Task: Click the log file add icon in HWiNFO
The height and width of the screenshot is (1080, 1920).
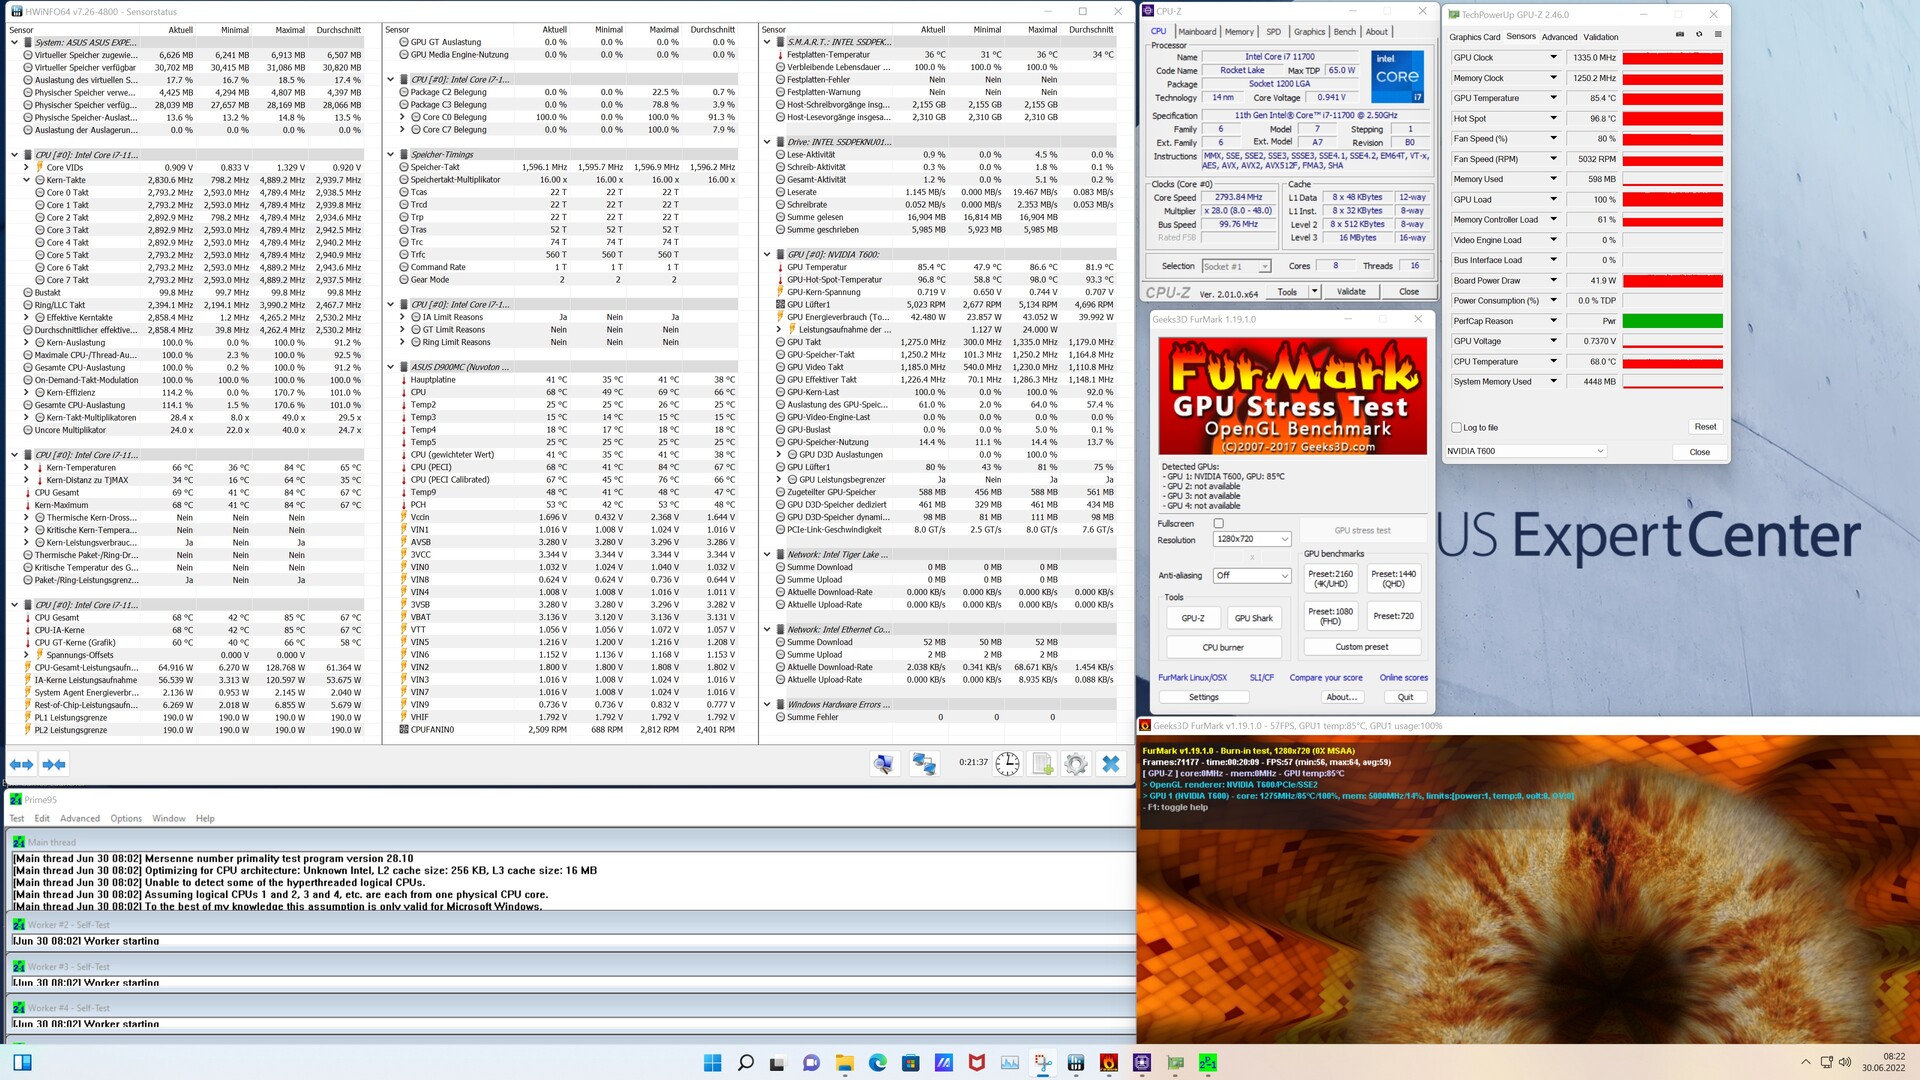Action: (1042, 765)
